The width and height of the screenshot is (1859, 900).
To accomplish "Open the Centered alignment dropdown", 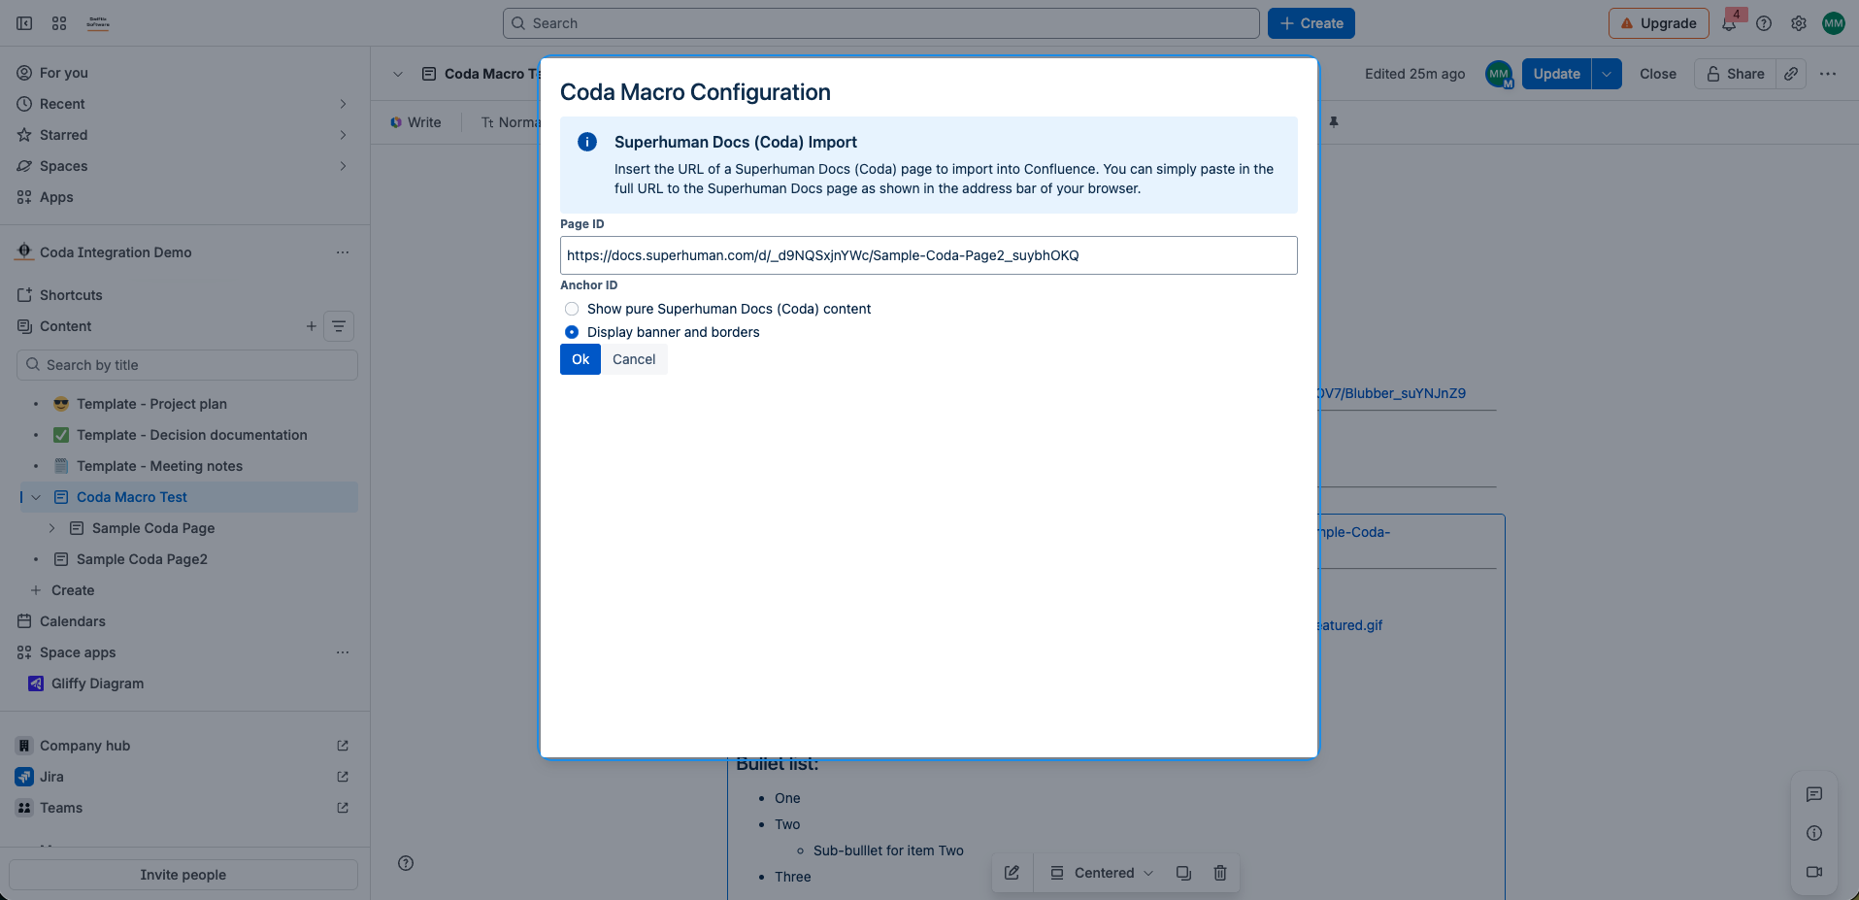I will pos(1101,873).
